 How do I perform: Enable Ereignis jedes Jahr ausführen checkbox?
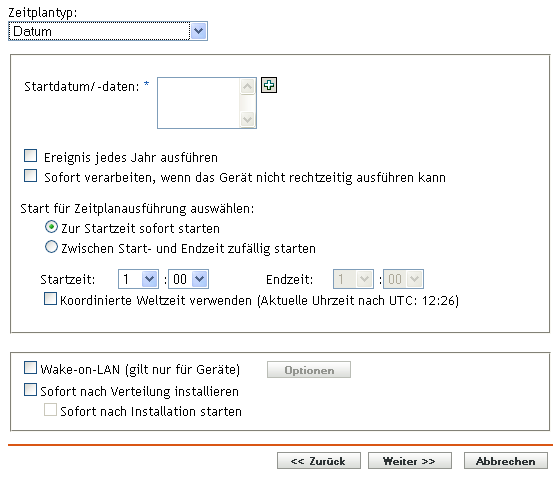coord(30,156)
